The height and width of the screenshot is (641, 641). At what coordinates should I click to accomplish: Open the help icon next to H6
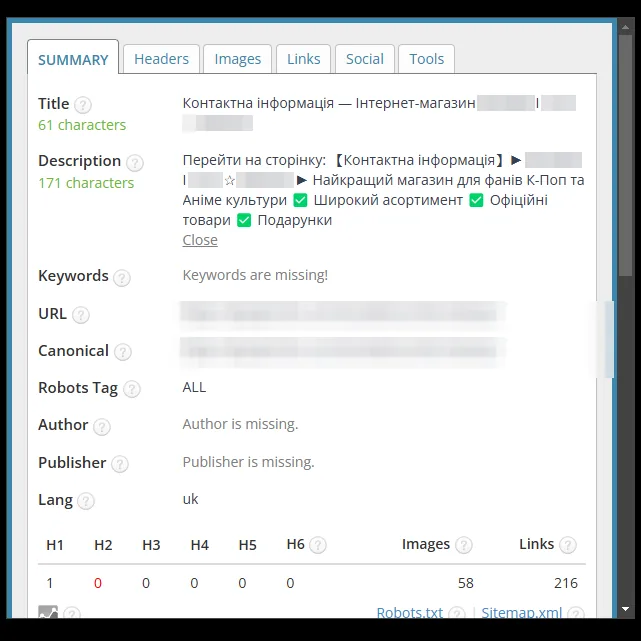[318, 545]
